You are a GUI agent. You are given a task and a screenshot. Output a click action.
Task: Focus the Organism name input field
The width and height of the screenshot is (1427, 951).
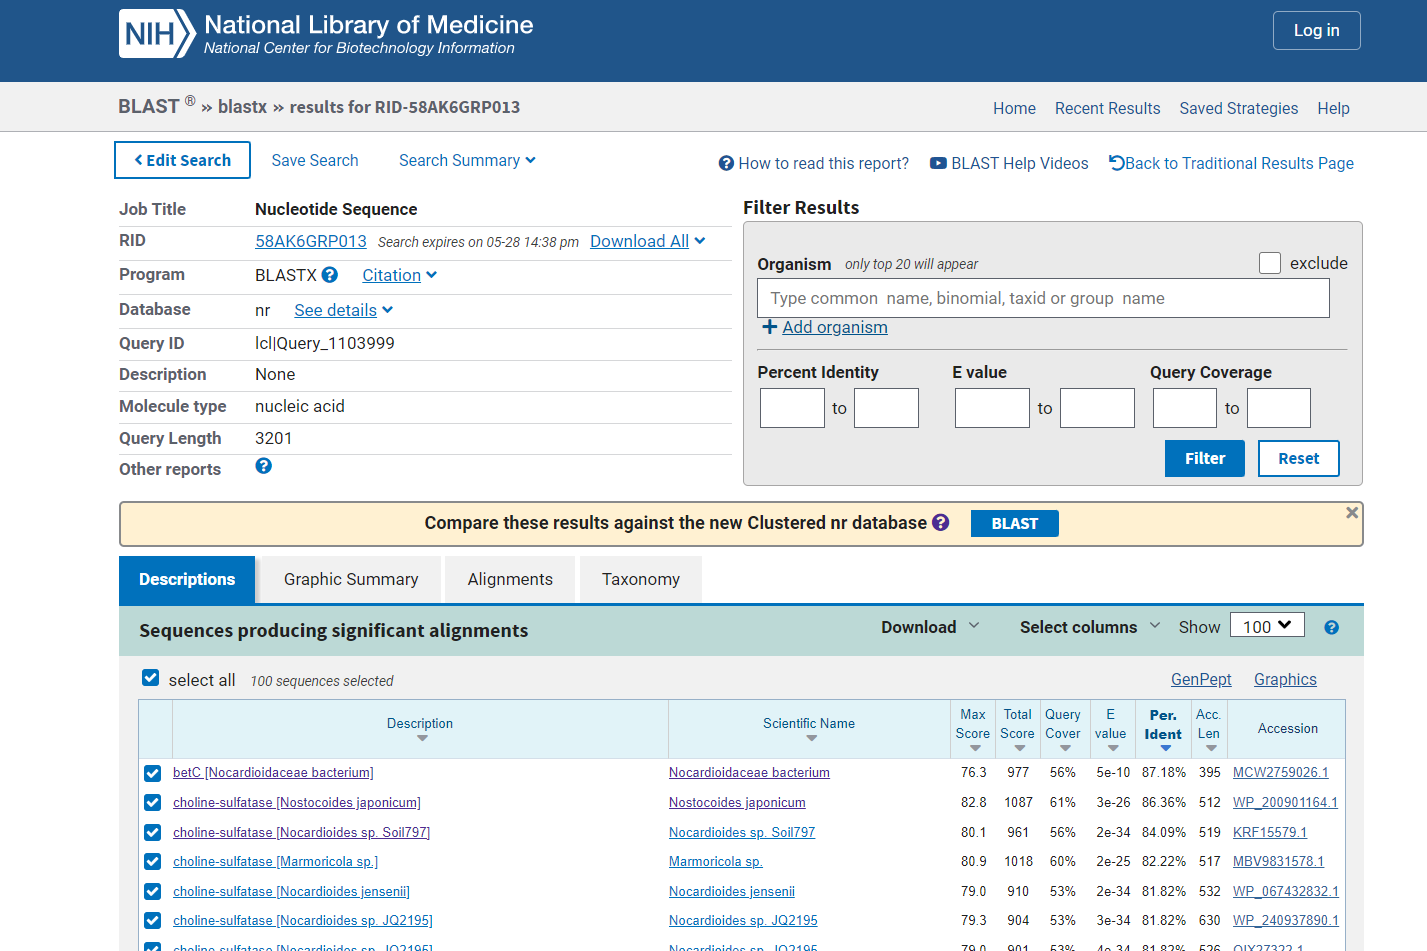point(1043,298)
